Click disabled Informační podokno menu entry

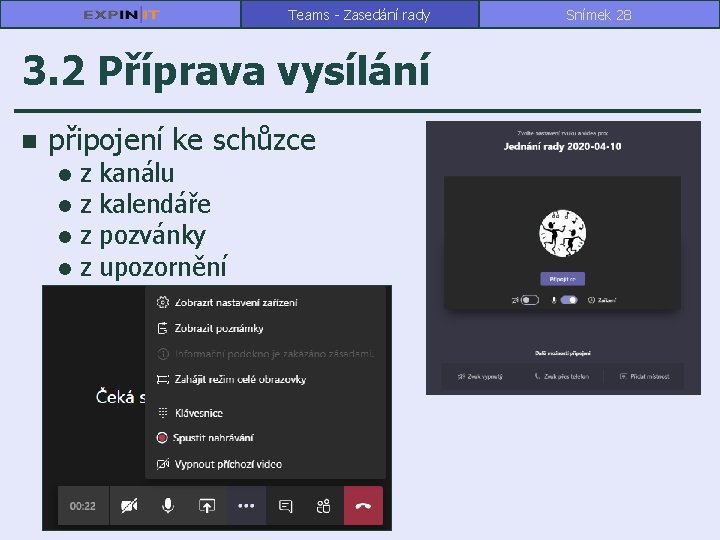point(265,354)
